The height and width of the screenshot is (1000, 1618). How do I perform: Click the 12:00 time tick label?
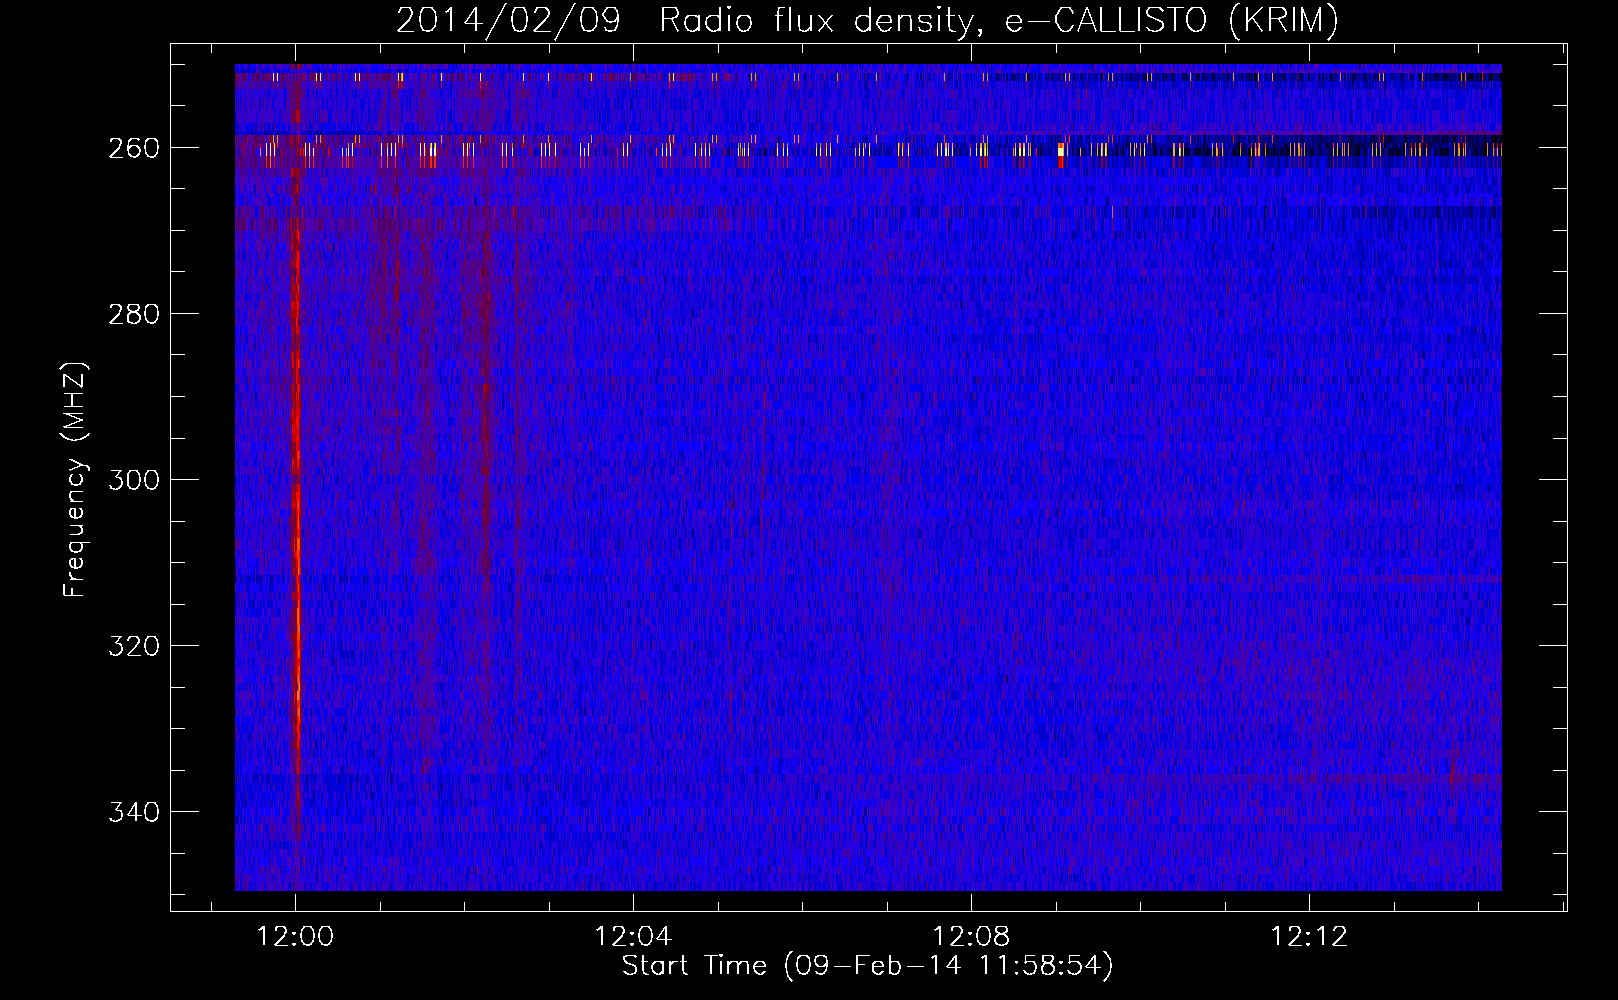coord(295,937)
